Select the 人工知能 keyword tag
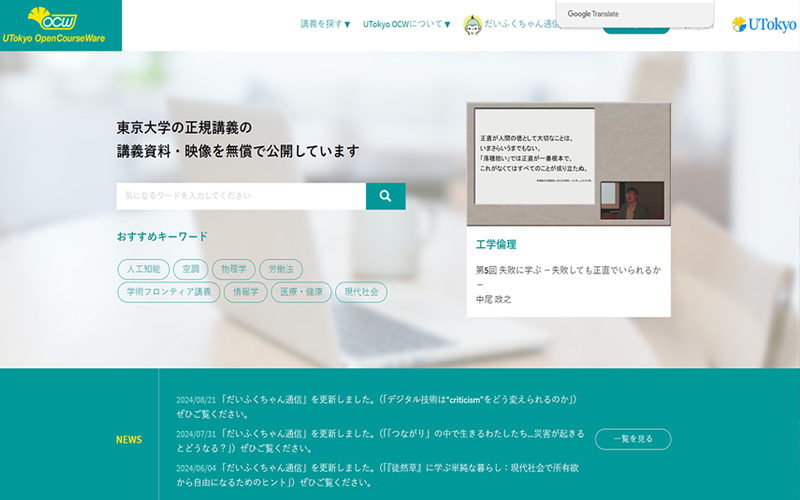 pos(143,269)
